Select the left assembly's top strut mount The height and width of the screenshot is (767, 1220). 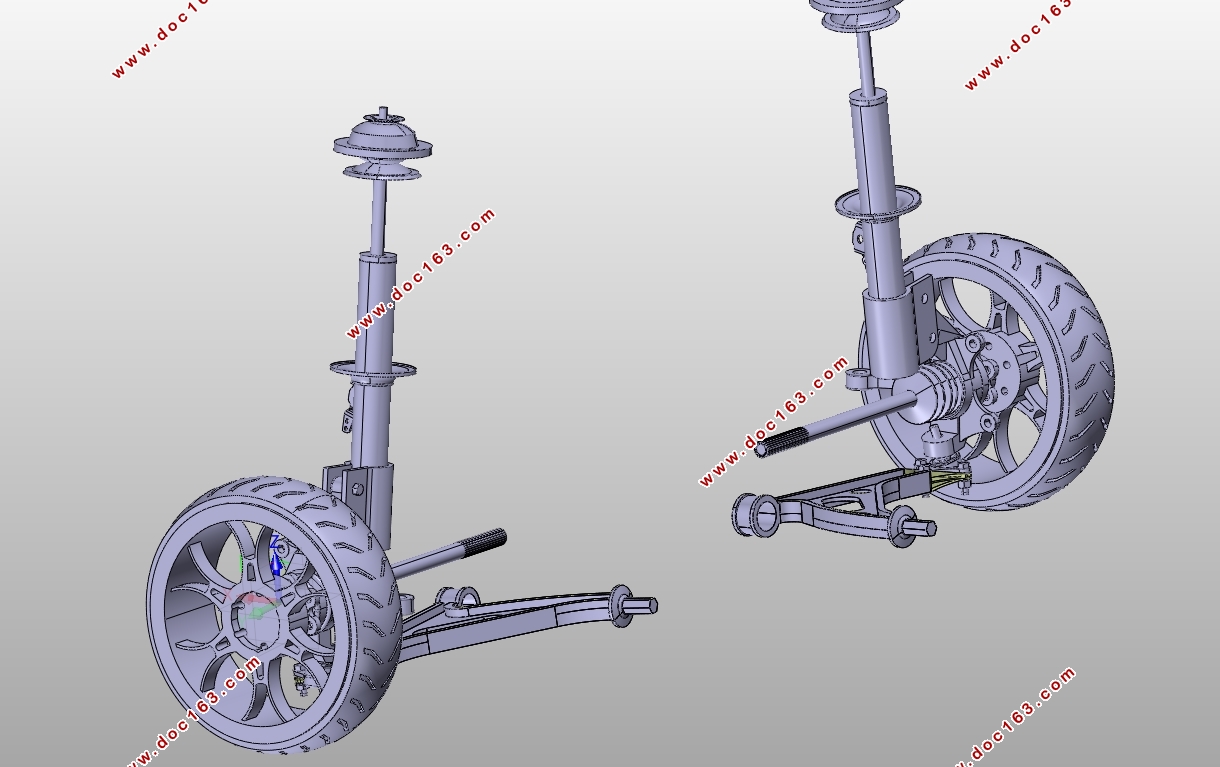[x=383, y=143]
